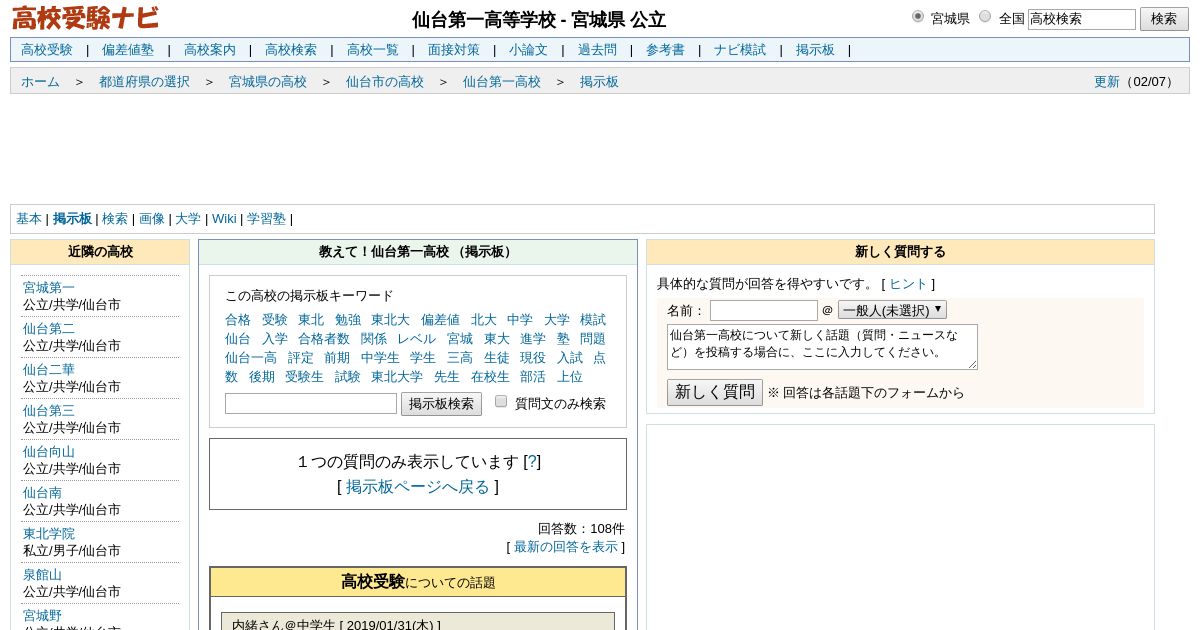The width and height of the screenshot is (1200, 630).
Task: Click keyword link 東北大学
Action: point(397,377)
